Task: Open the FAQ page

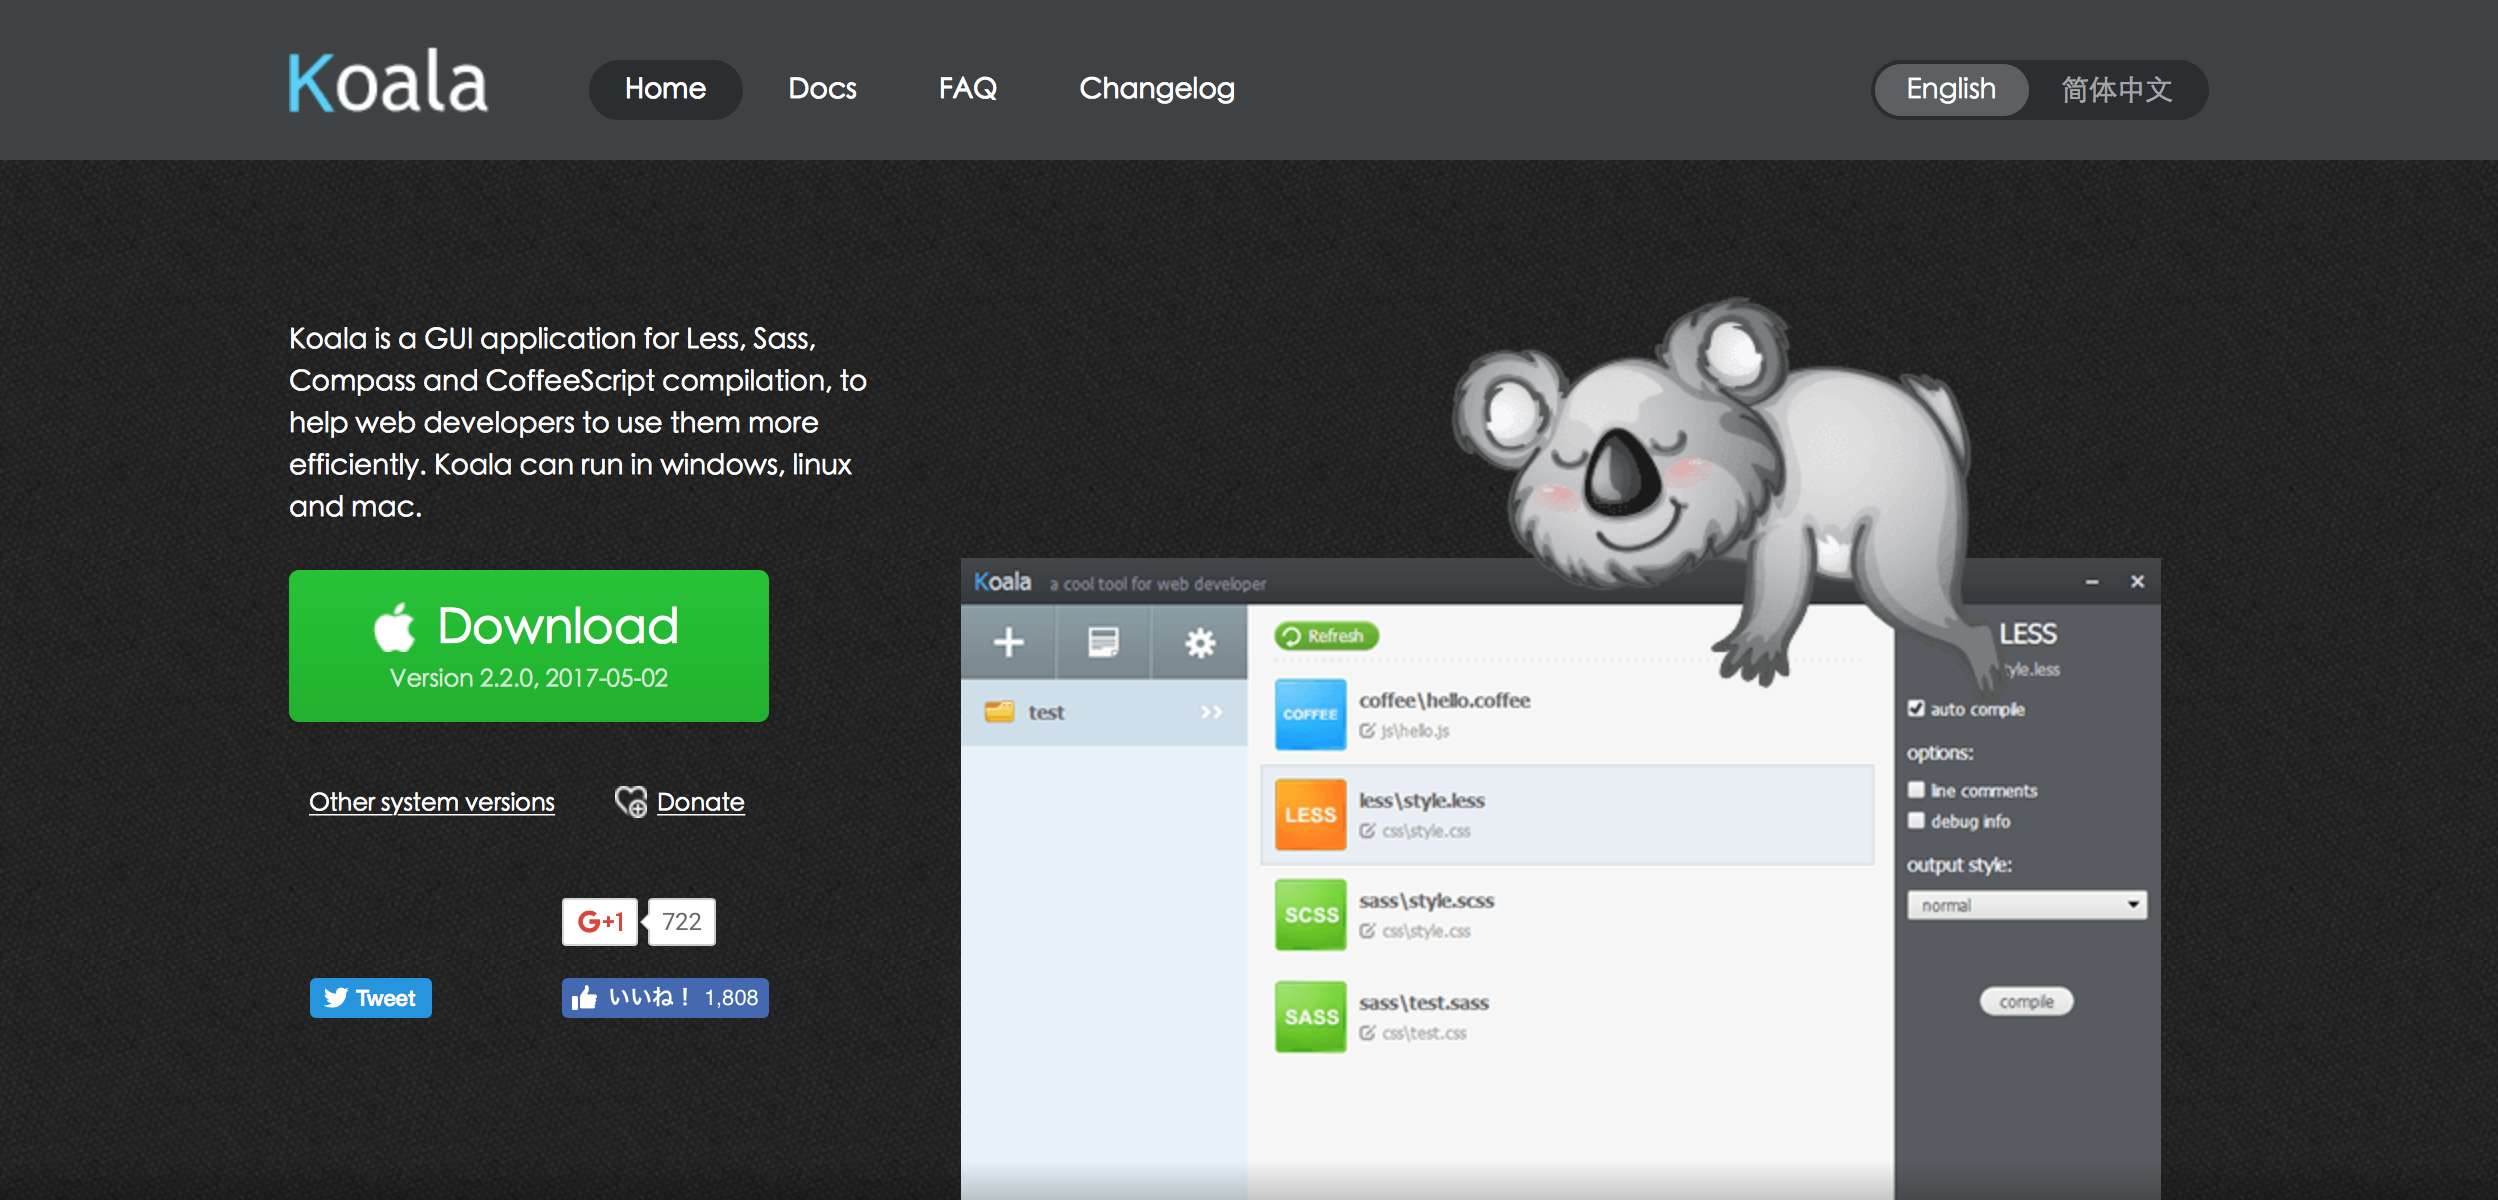Action: [967, 89]
